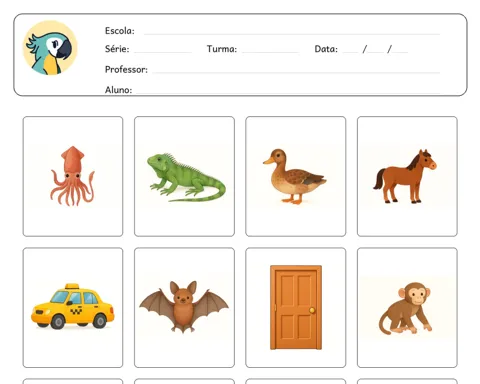Image resolution: width=480 pixels, height=384 pixels.
Task: Click the macaw parrot logo
Action: [x=50, y=48]
